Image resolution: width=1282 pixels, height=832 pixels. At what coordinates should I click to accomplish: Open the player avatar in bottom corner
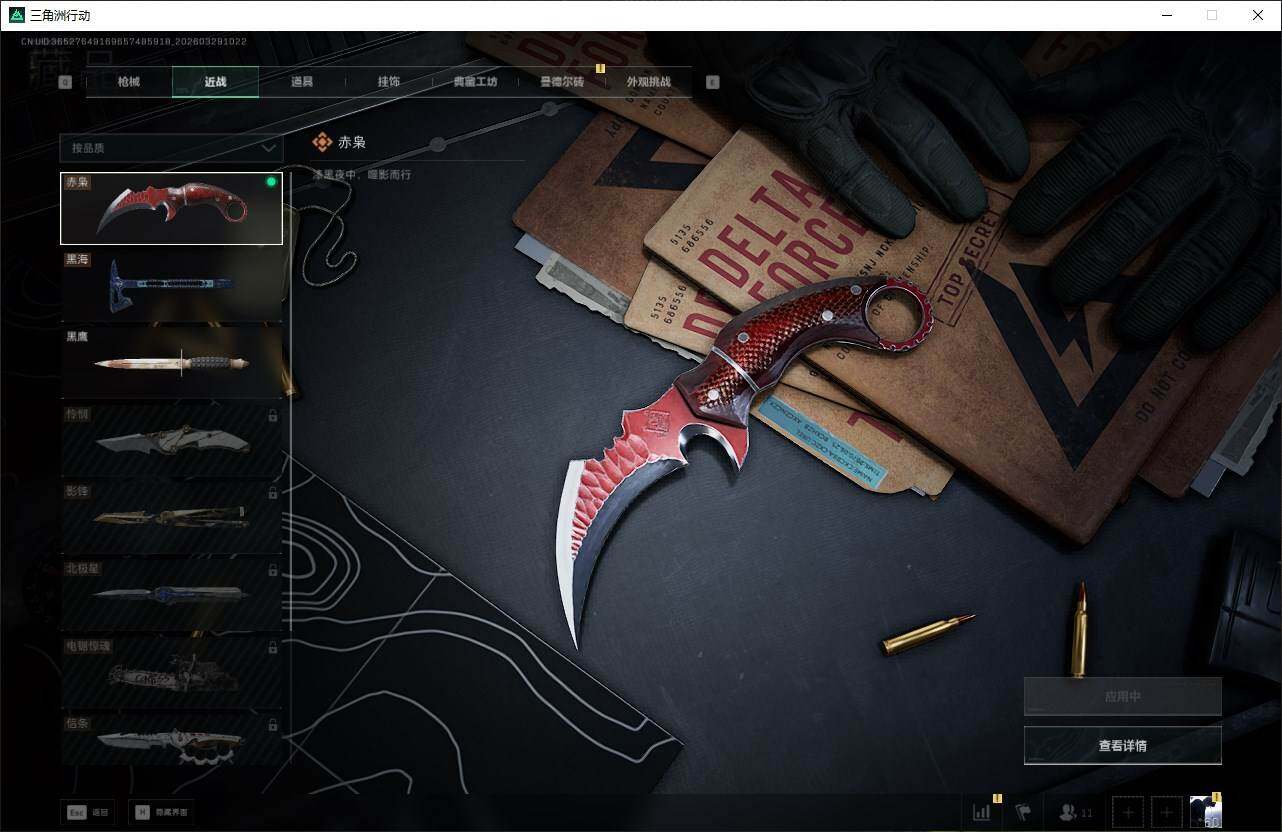(1206, 812)
